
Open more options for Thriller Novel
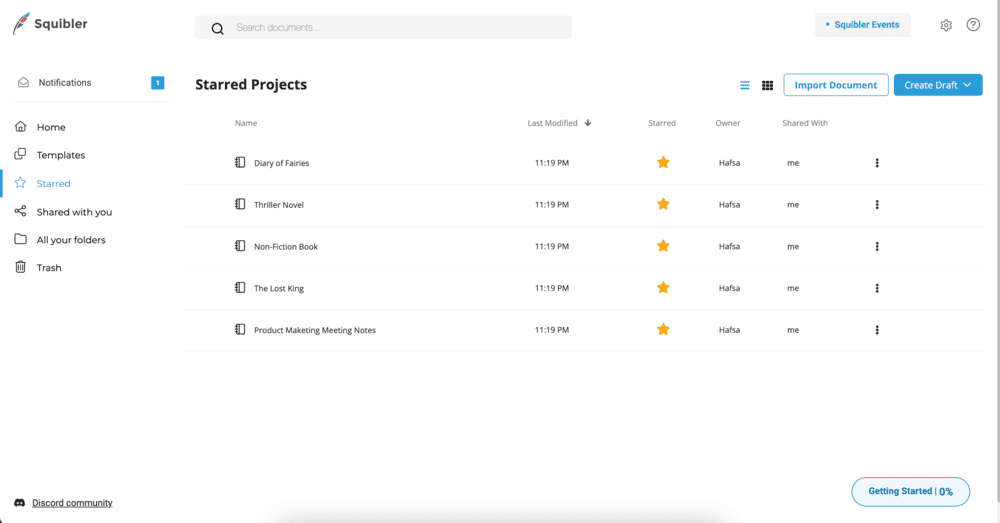pyautogui.click(x=877, y=205)
